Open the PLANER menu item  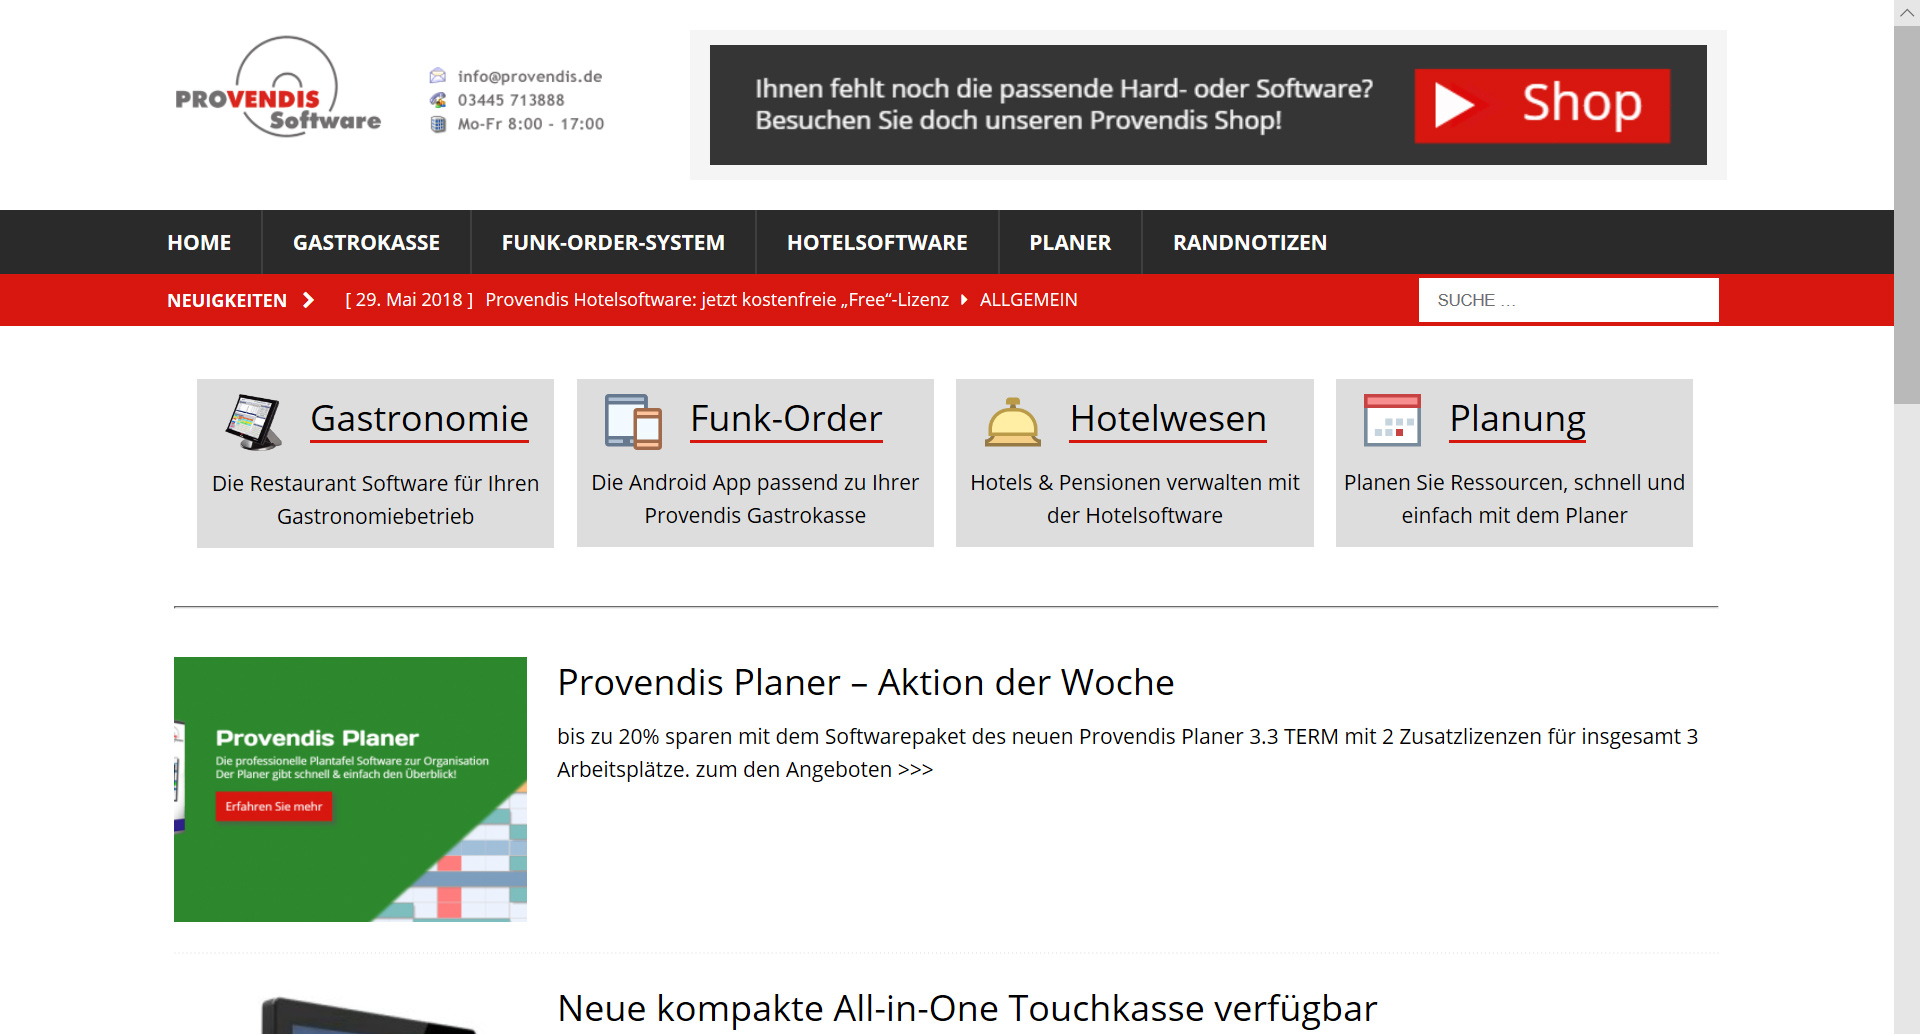(x=1070, y=242)
